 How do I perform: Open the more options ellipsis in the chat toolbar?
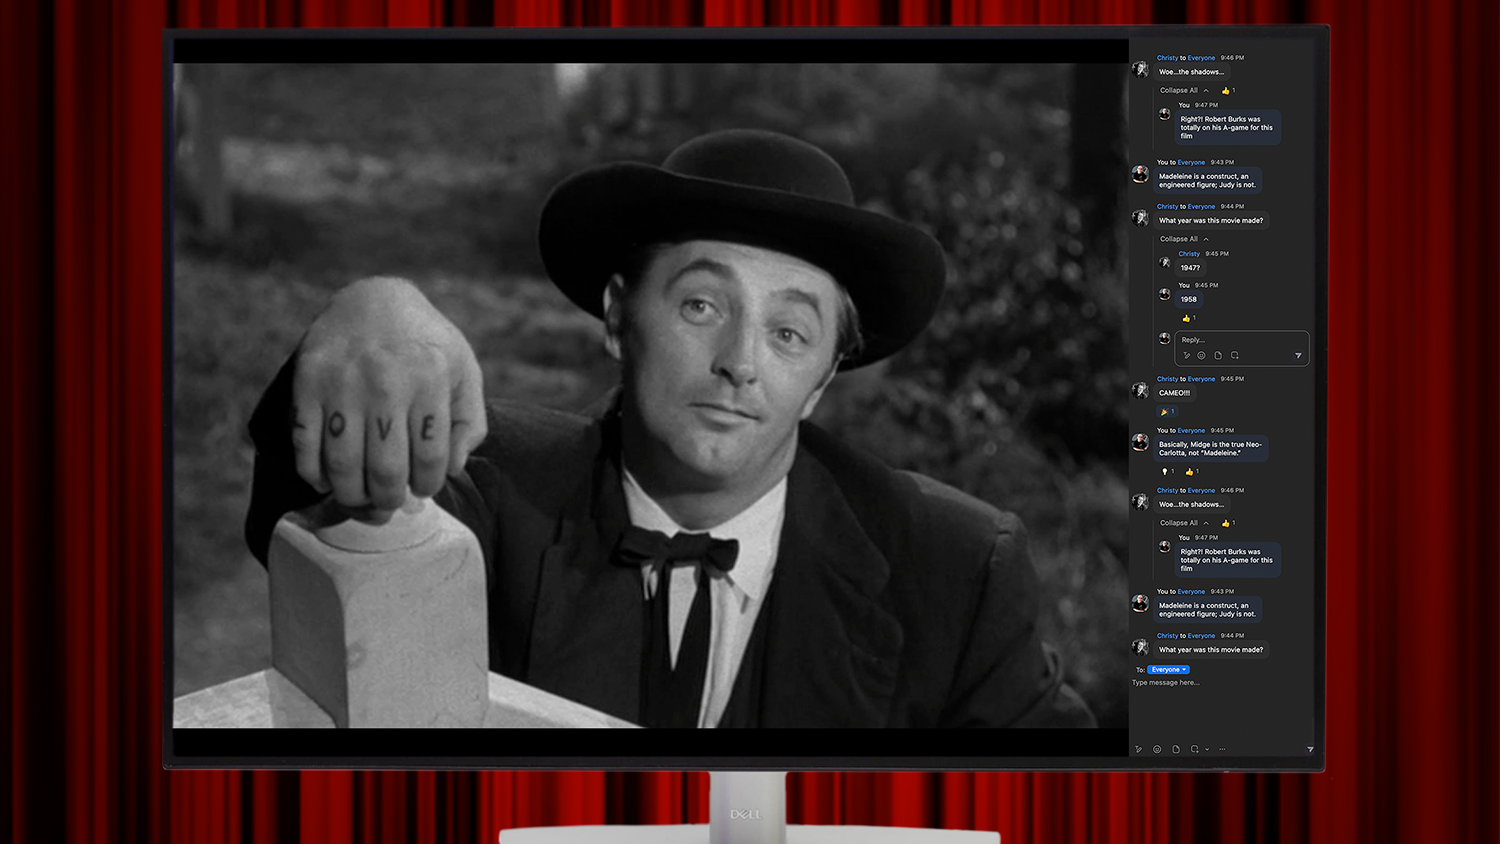coord(1222,749)
